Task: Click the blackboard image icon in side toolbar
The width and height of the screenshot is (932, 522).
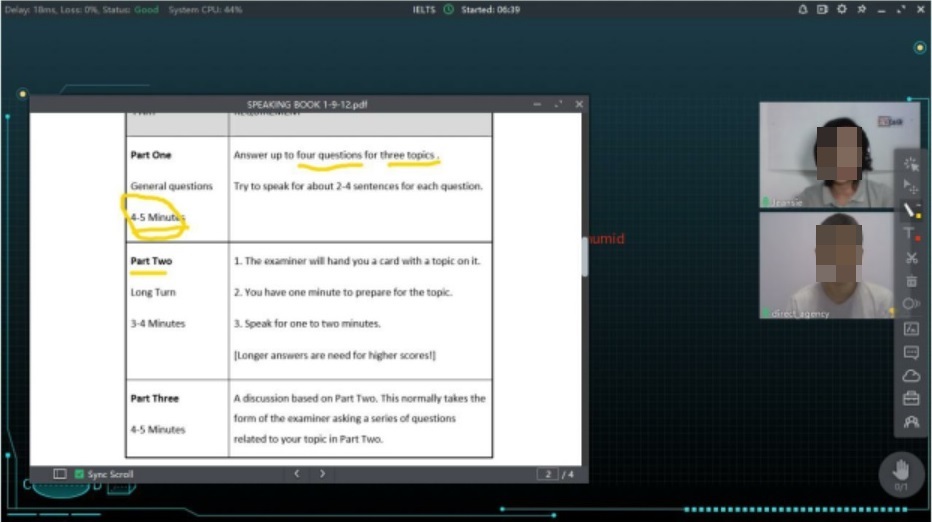Action: (911, 329)
